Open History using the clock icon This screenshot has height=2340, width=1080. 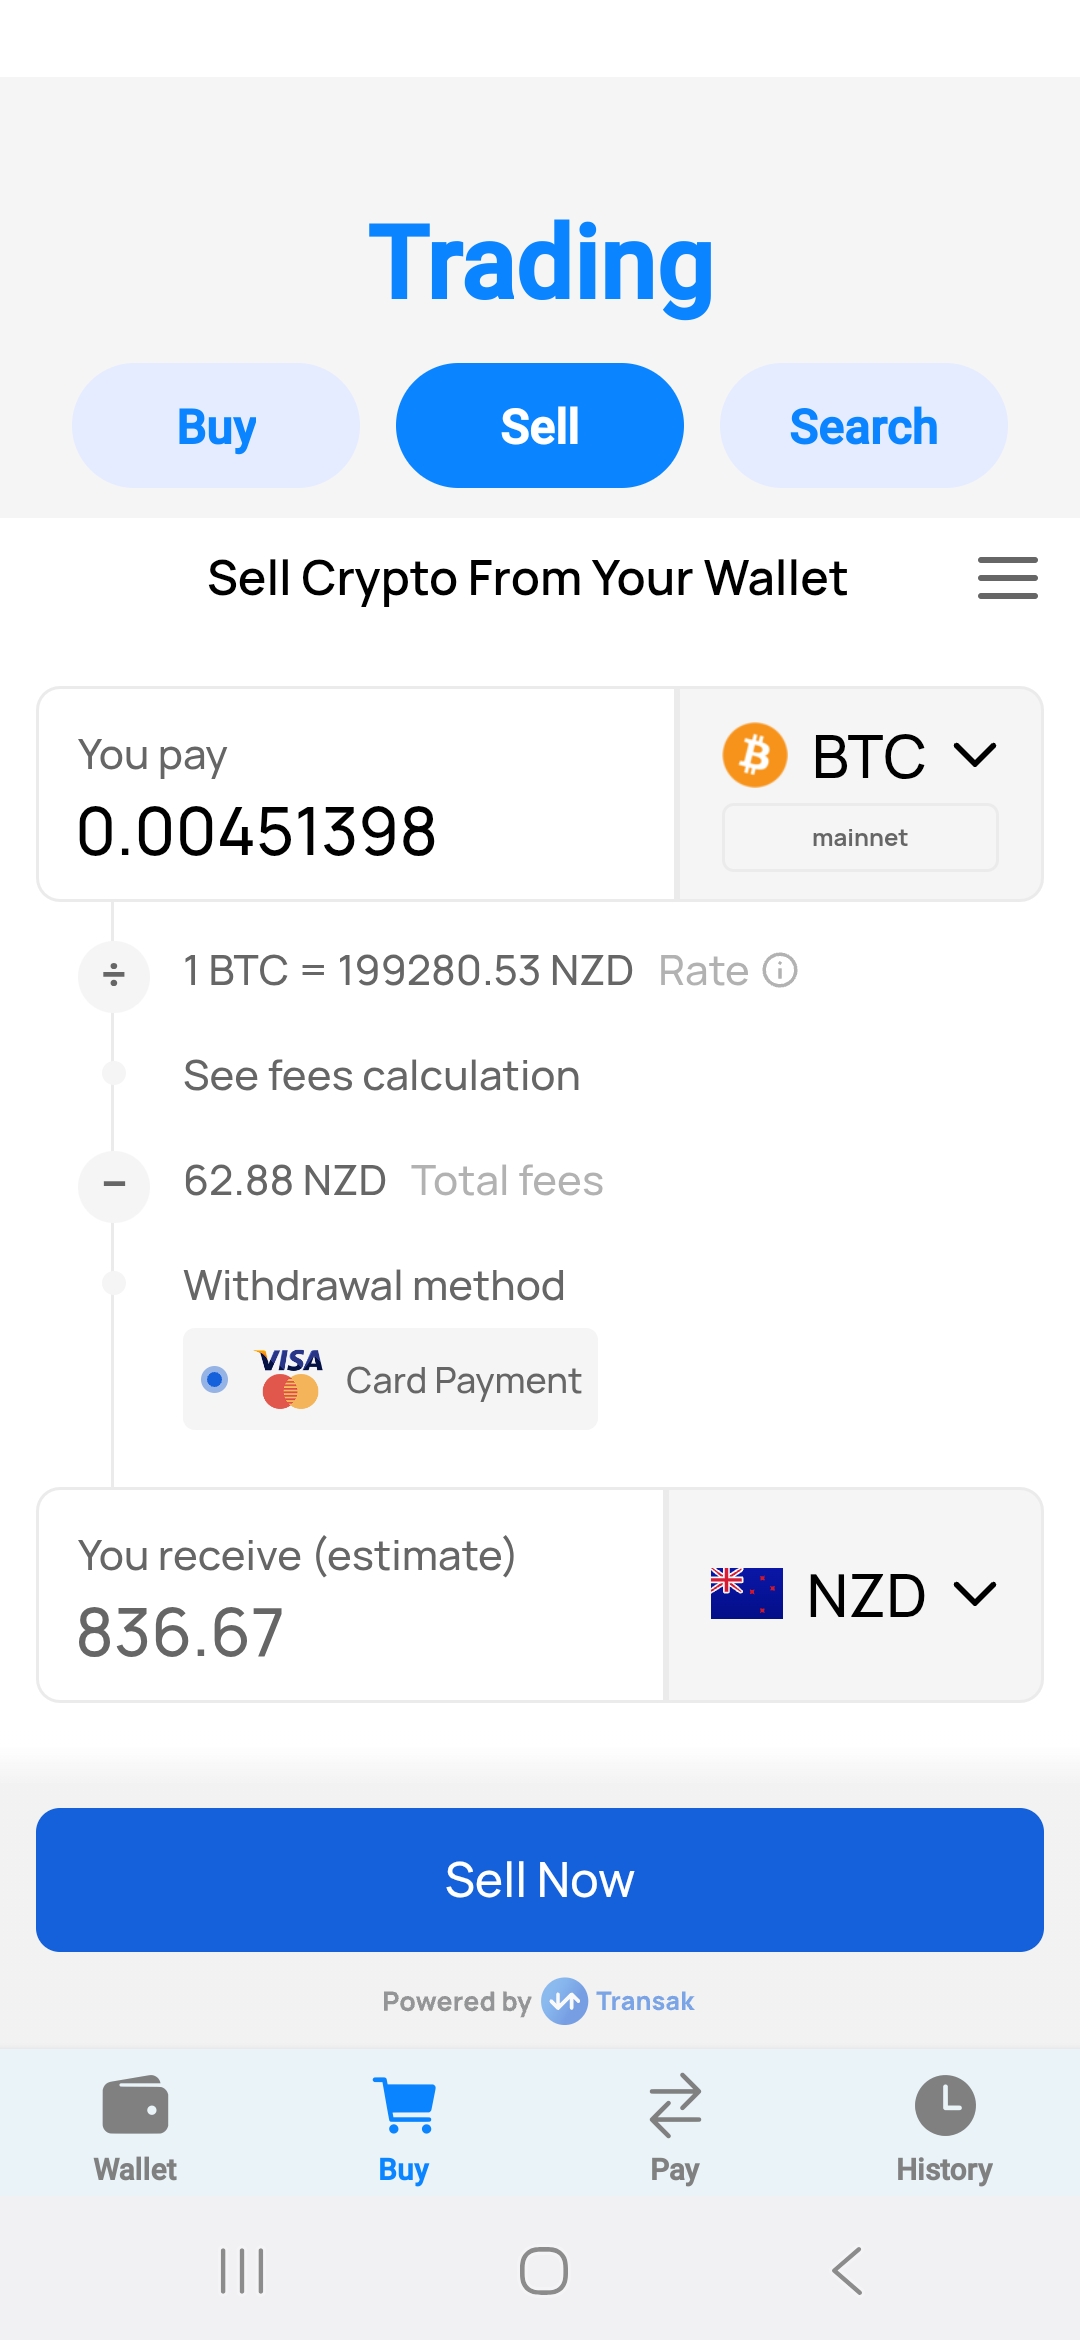point(944,2105)
